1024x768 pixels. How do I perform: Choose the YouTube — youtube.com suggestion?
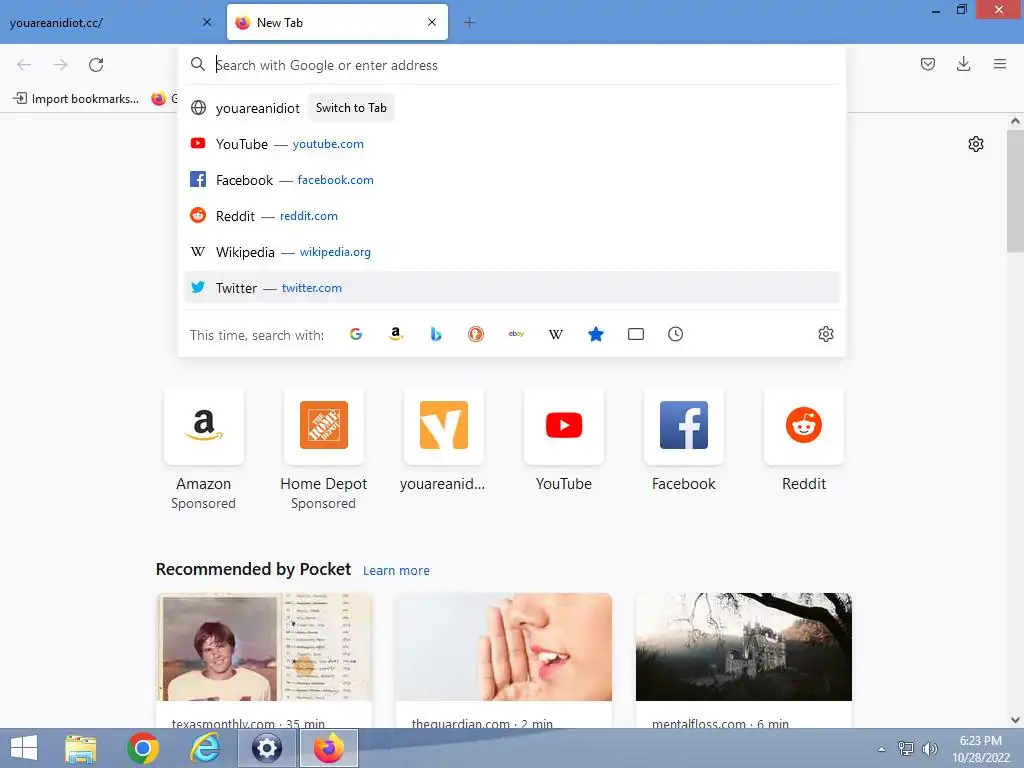pos(511,144)
